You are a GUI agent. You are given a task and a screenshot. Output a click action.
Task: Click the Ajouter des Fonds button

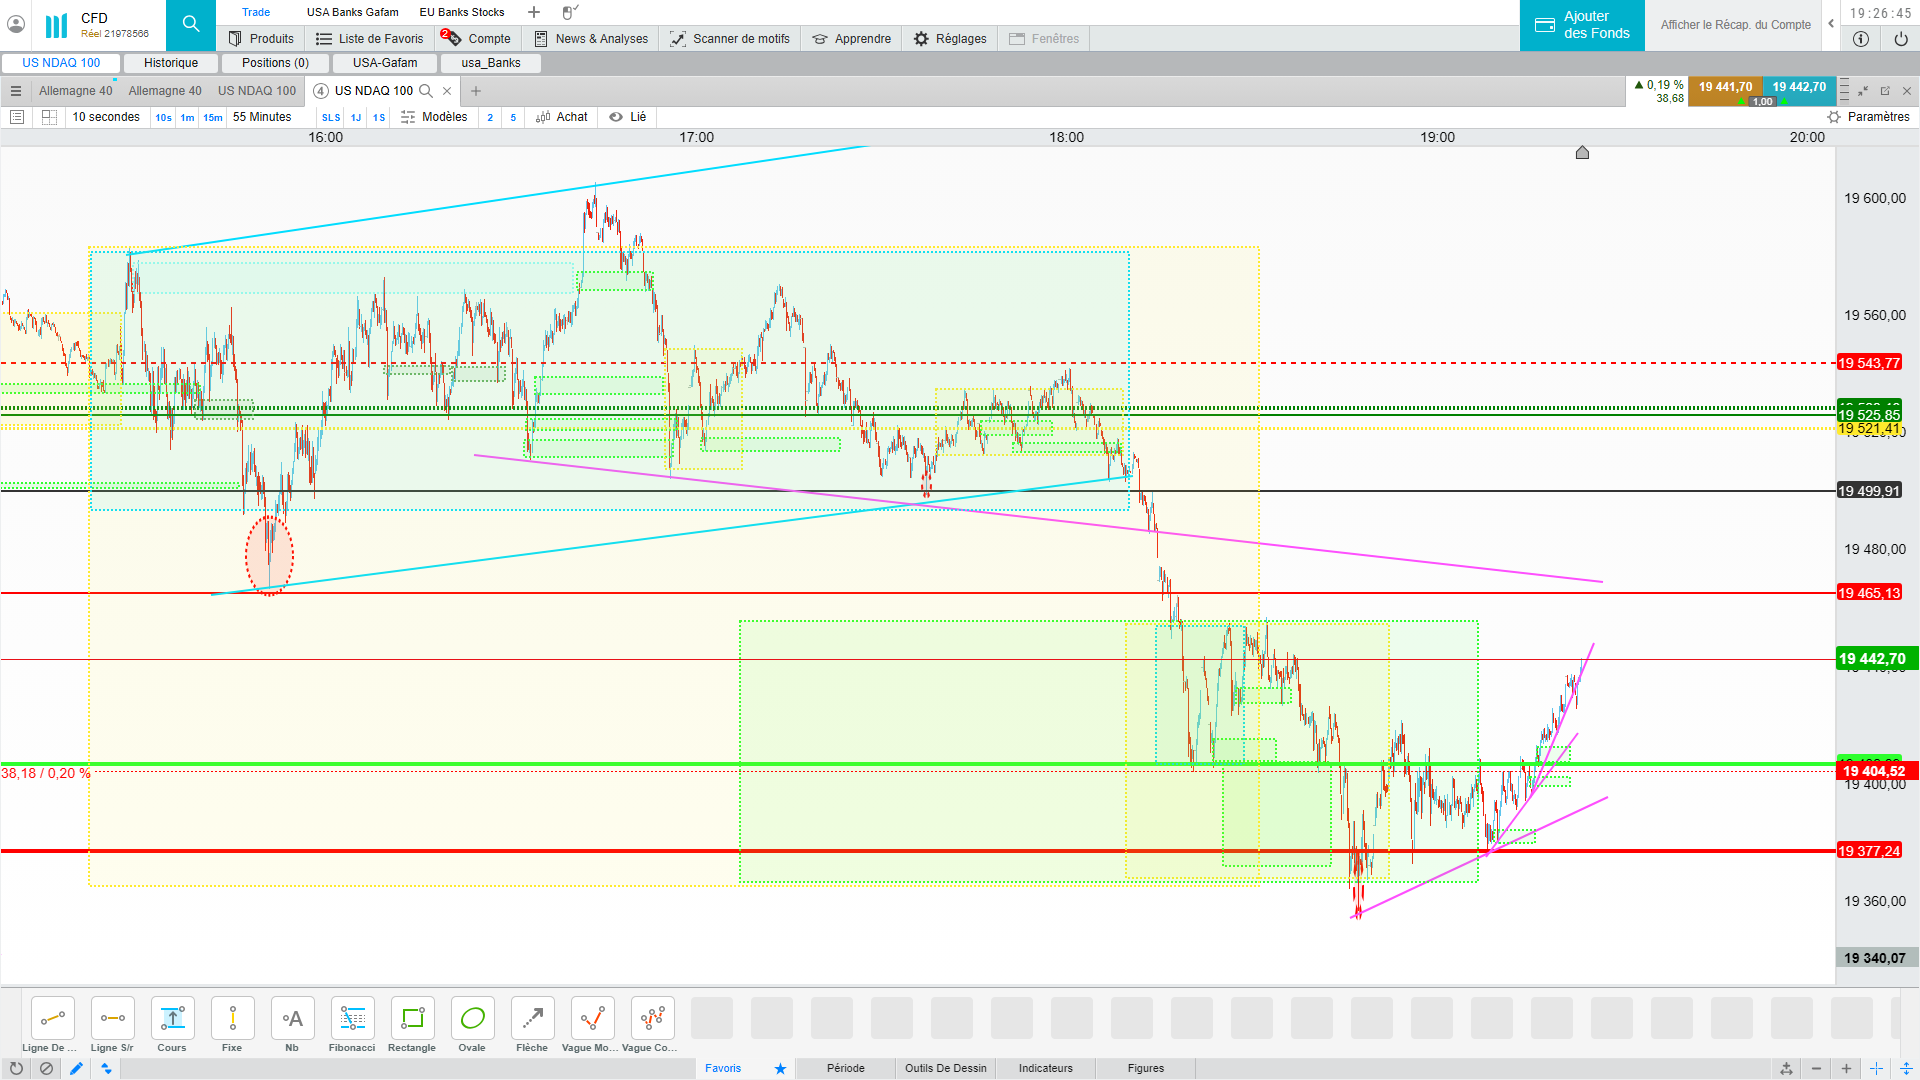1582,25
